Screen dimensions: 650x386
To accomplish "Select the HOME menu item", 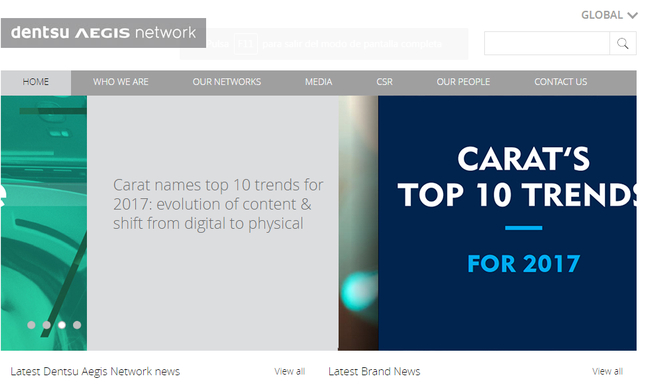I will click(x=36, y=82).
